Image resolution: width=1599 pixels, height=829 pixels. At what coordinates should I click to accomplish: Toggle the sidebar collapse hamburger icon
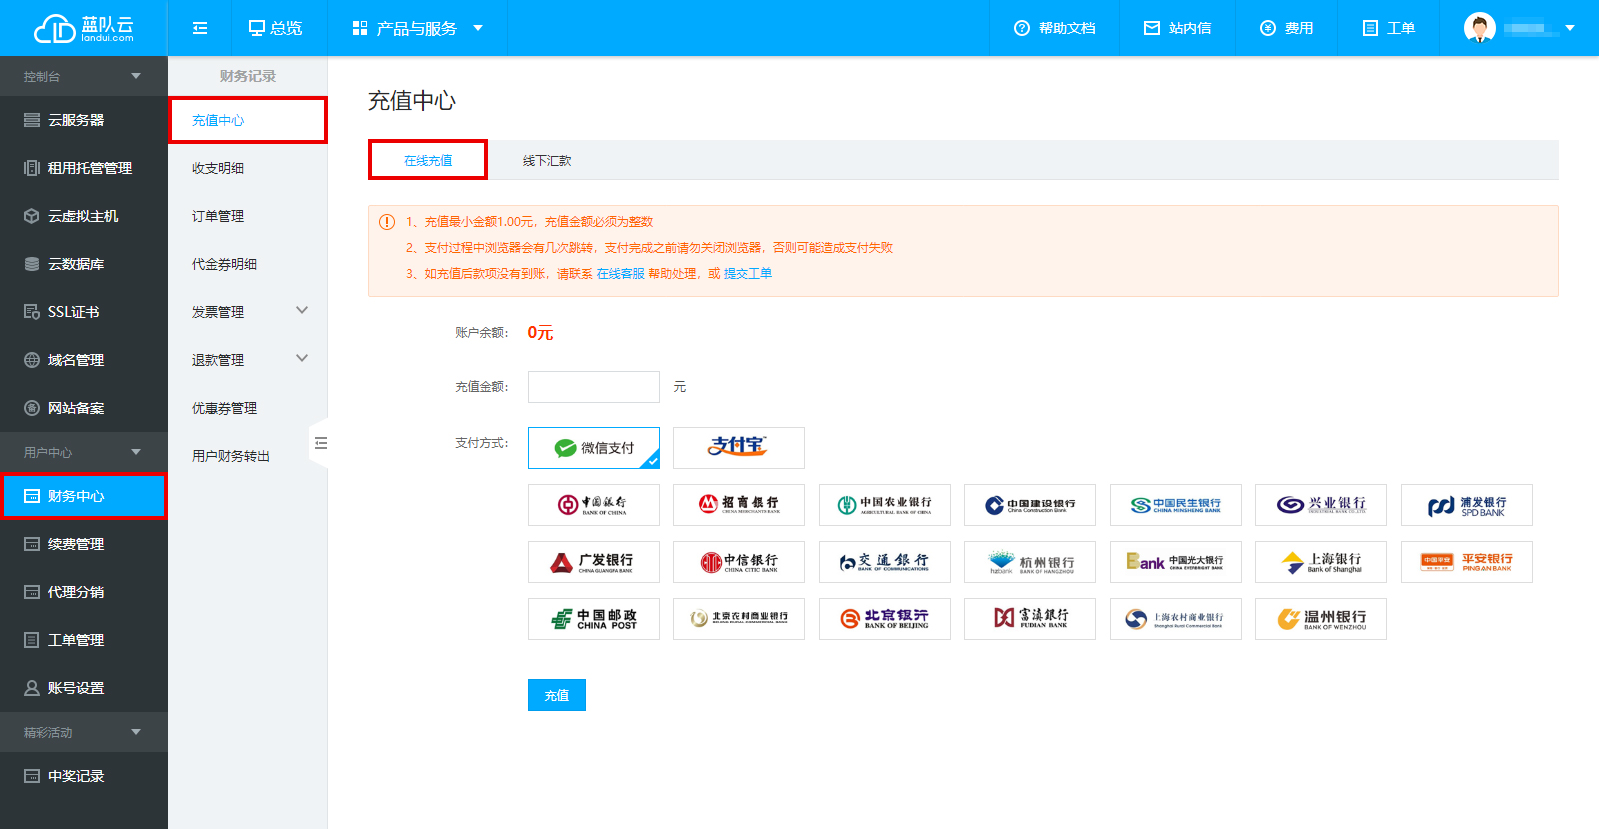coord(200,28)
